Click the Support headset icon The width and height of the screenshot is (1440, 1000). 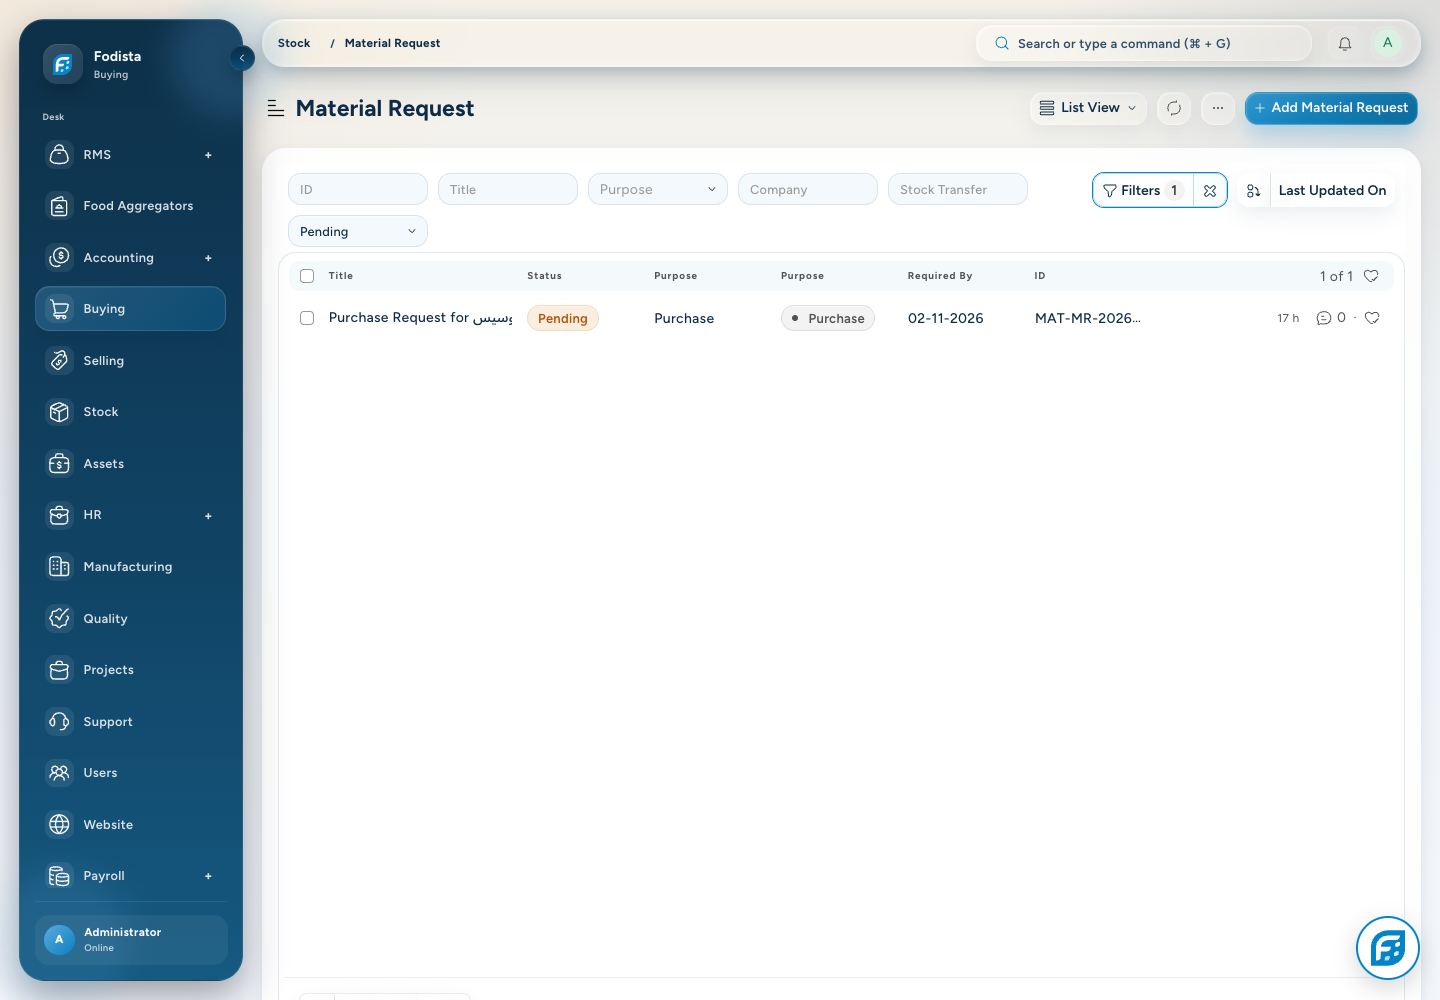pyautogui.click(x=60, y=722)
